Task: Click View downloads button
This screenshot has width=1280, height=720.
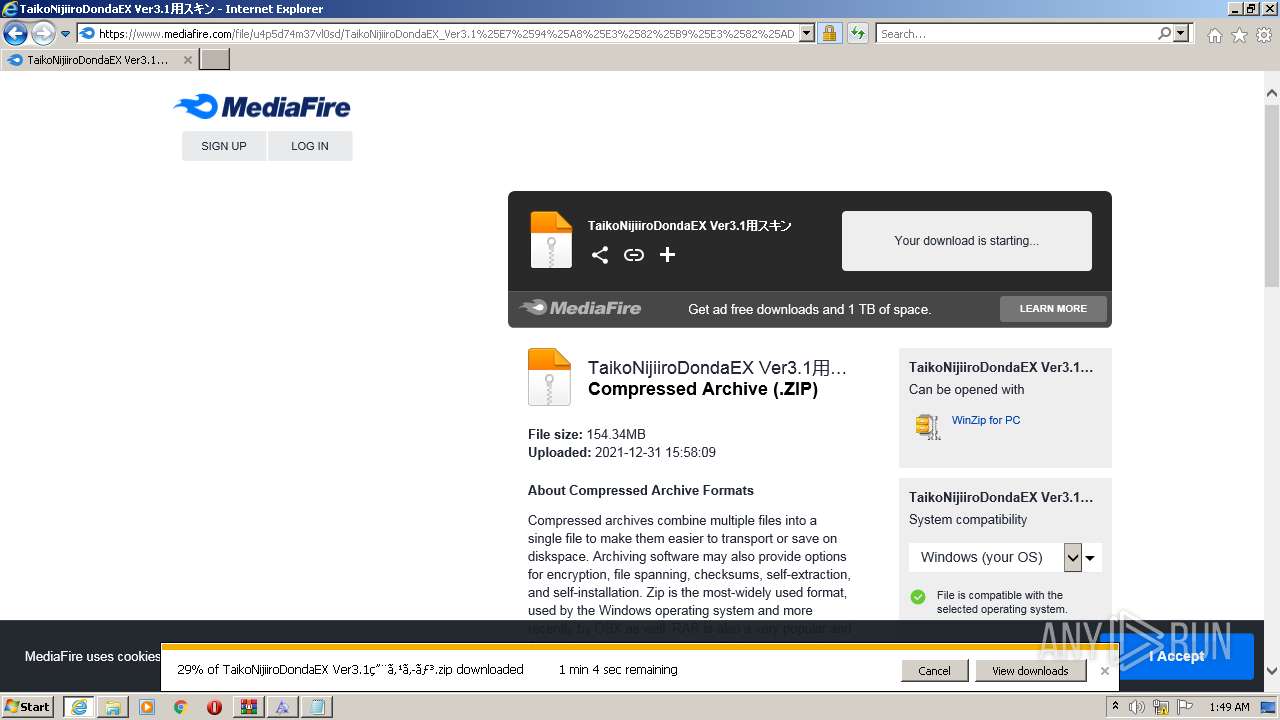Action: pyautogui.click(x=1030, y=671)
